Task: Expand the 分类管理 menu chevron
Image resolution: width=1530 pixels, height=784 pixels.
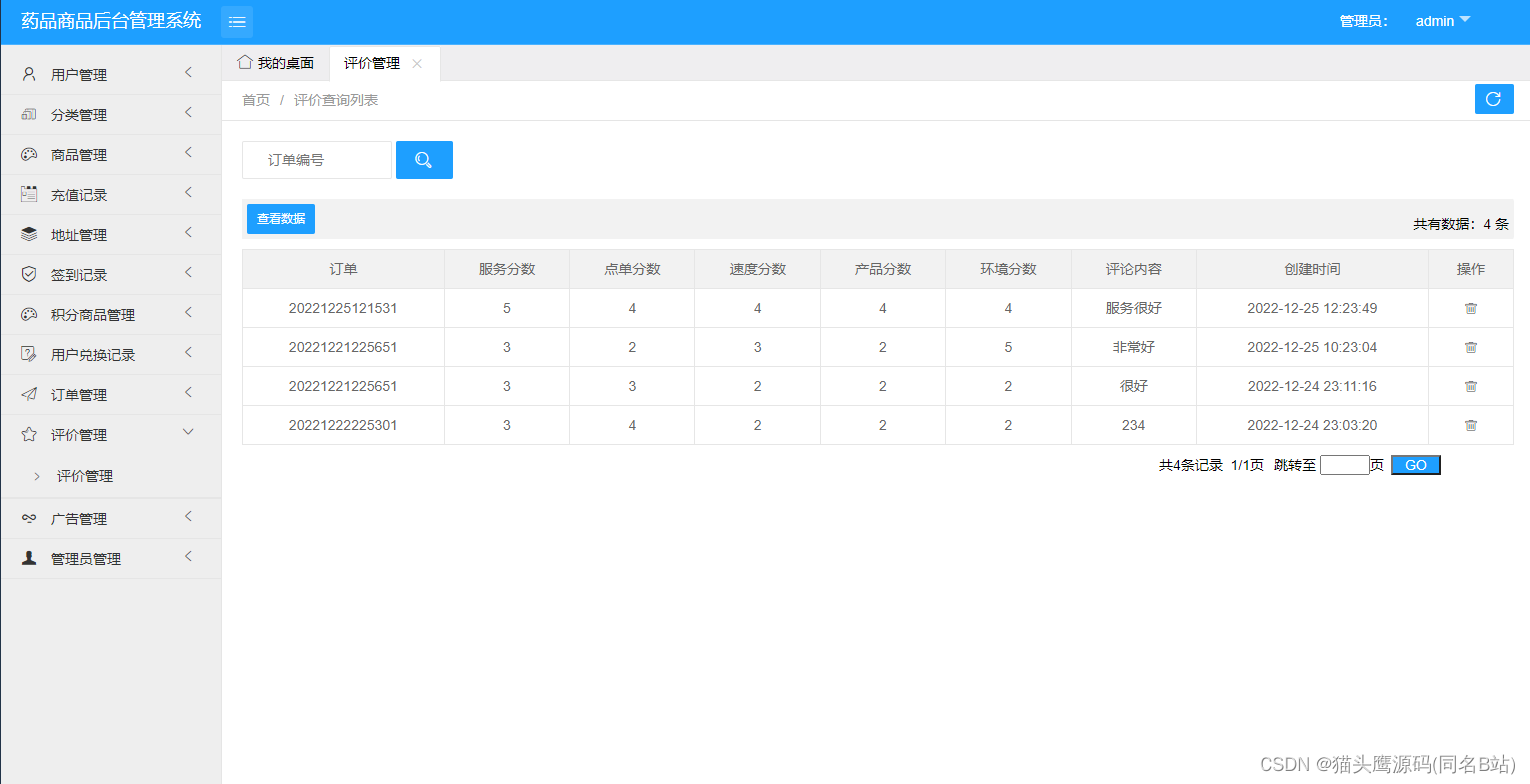Action: [x=188, y=112]
